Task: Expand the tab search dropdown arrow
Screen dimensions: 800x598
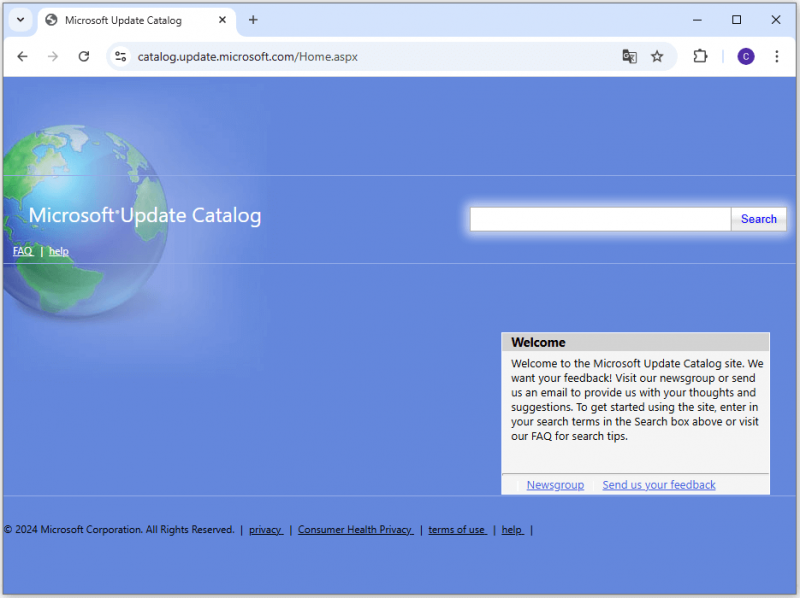Action: point(20,20)
